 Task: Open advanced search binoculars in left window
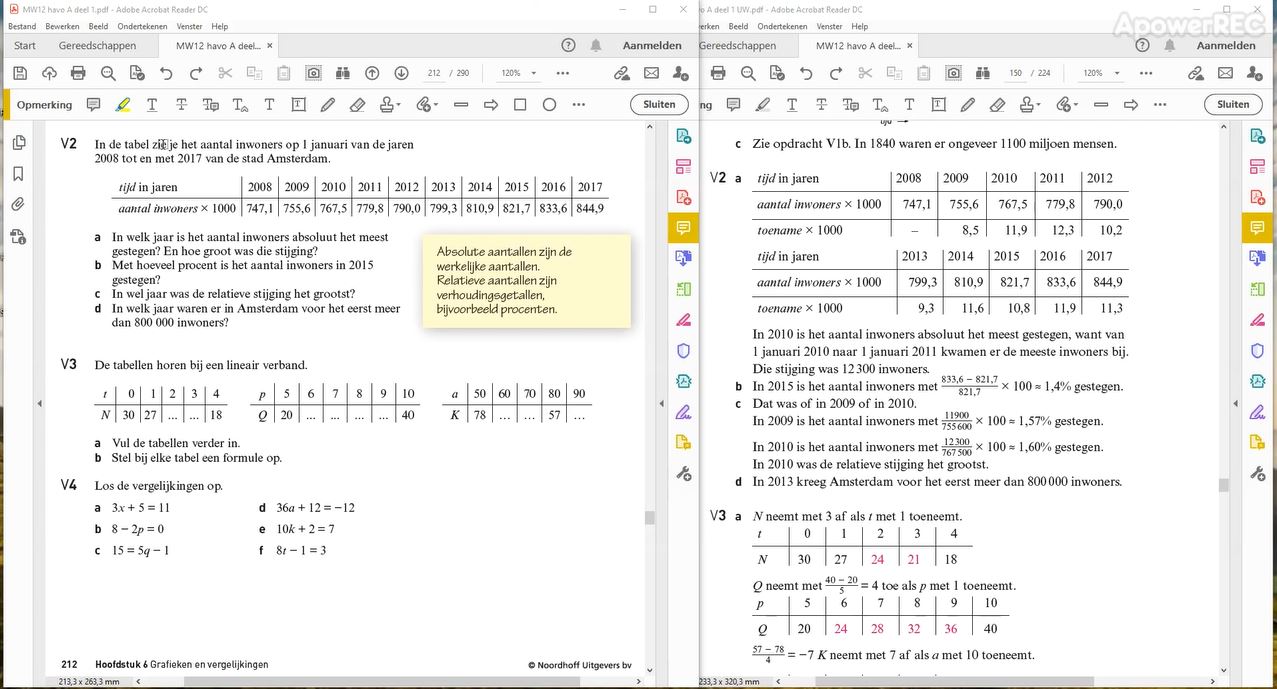[343, 73]
